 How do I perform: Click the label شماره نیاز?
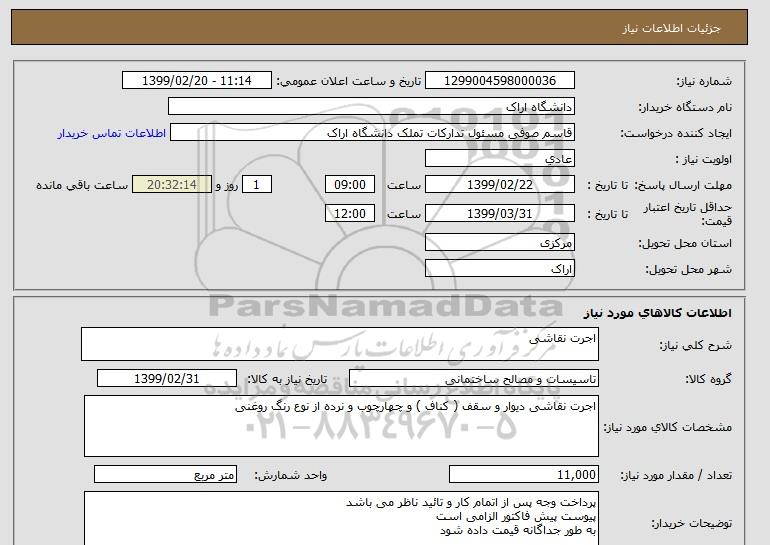[704, 82]
